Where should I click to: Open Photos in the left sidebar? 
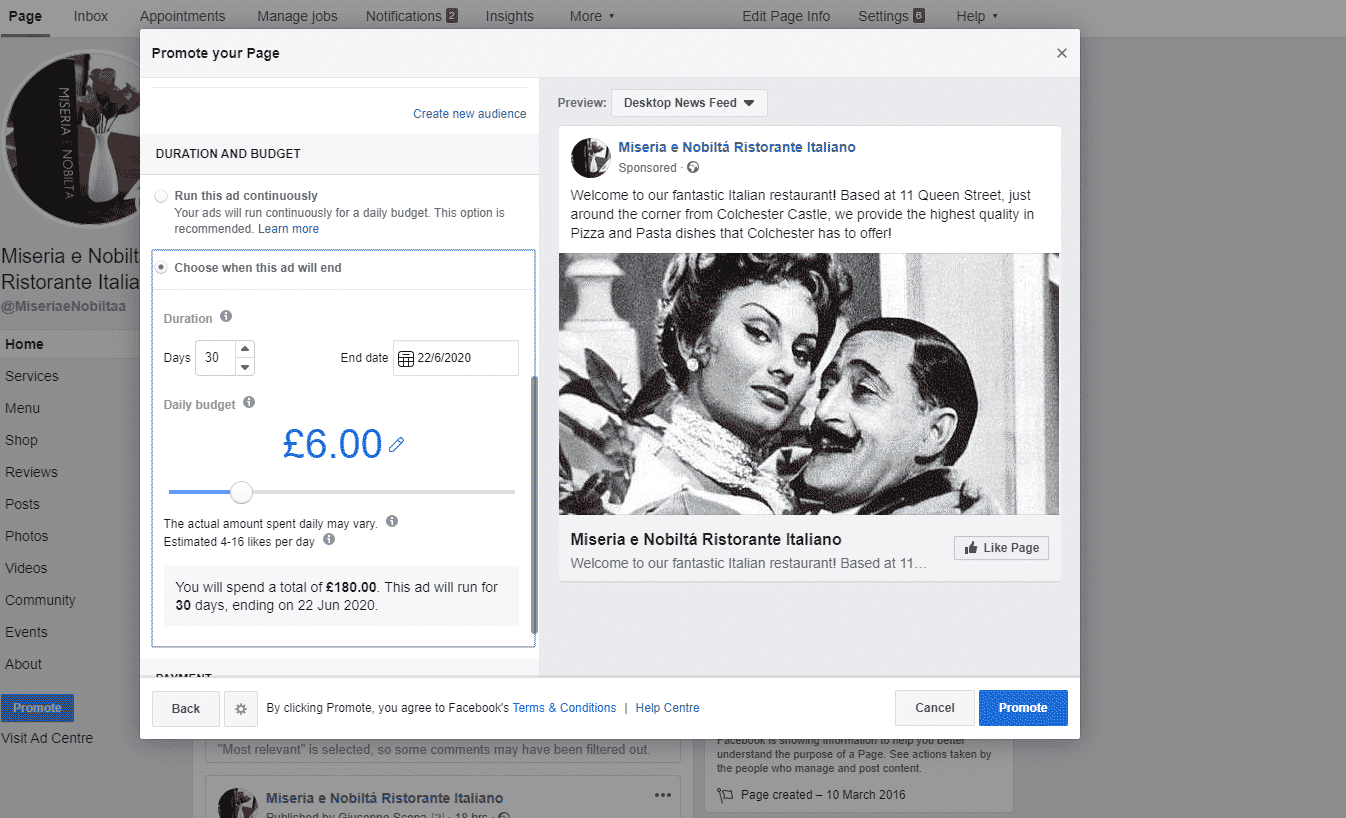(x=27, y=536)
